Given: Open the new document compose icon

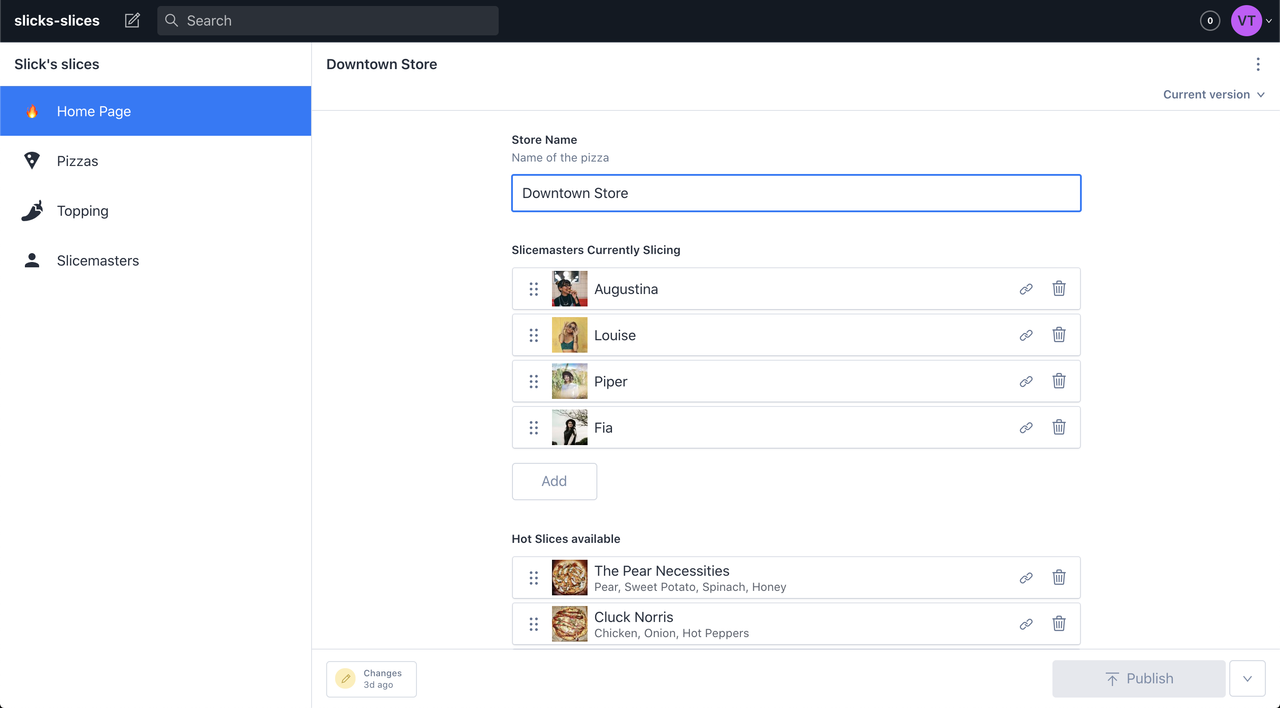Looking at the screenshot, I should point(131,20).
